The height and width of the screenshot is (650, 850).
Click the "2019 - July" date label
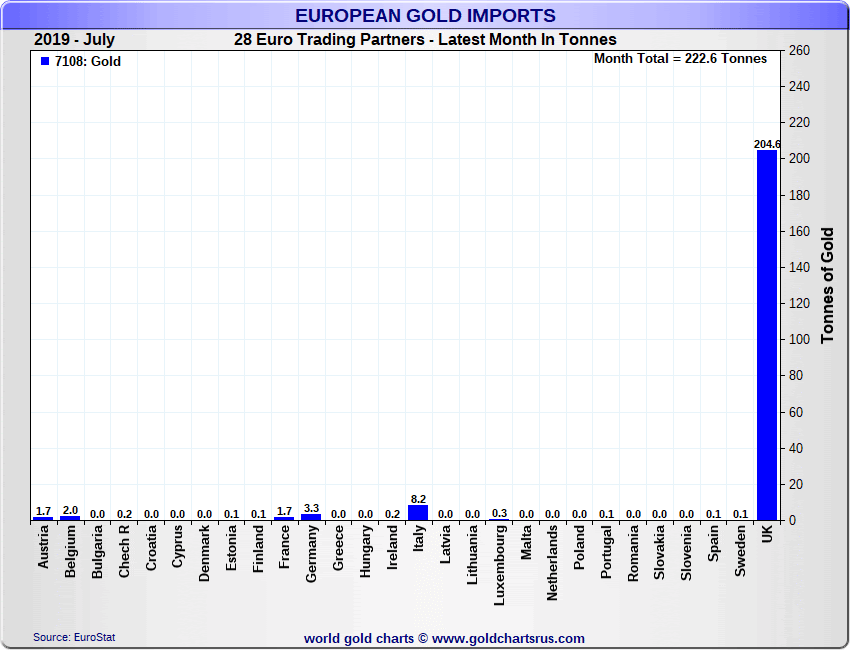[x=74, y=40]
